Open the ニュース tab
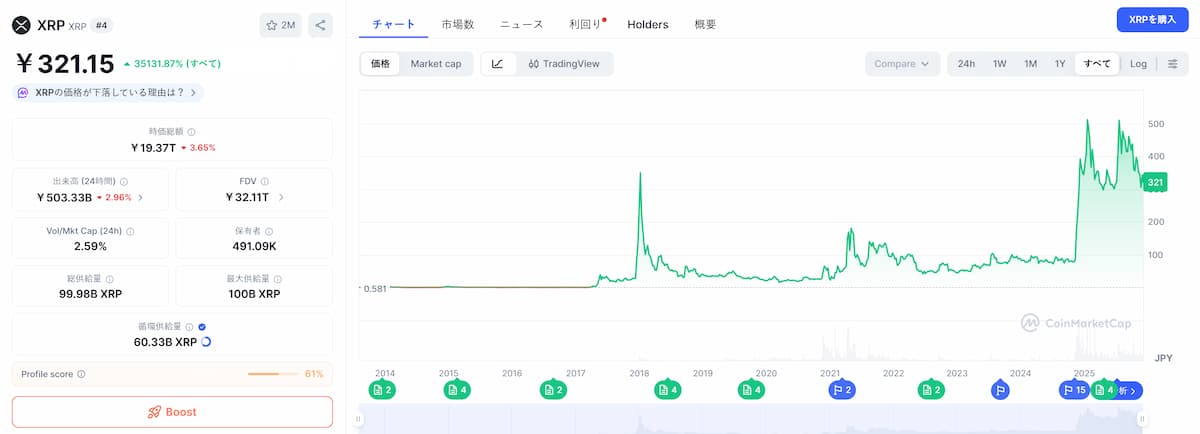This screenshot has width=1200, height=434. pos(522,24)
